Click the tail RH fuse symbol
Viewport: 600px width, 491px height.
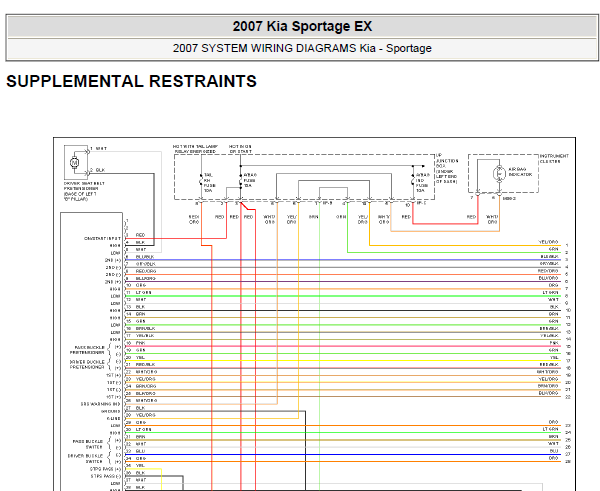coord(201,180)
